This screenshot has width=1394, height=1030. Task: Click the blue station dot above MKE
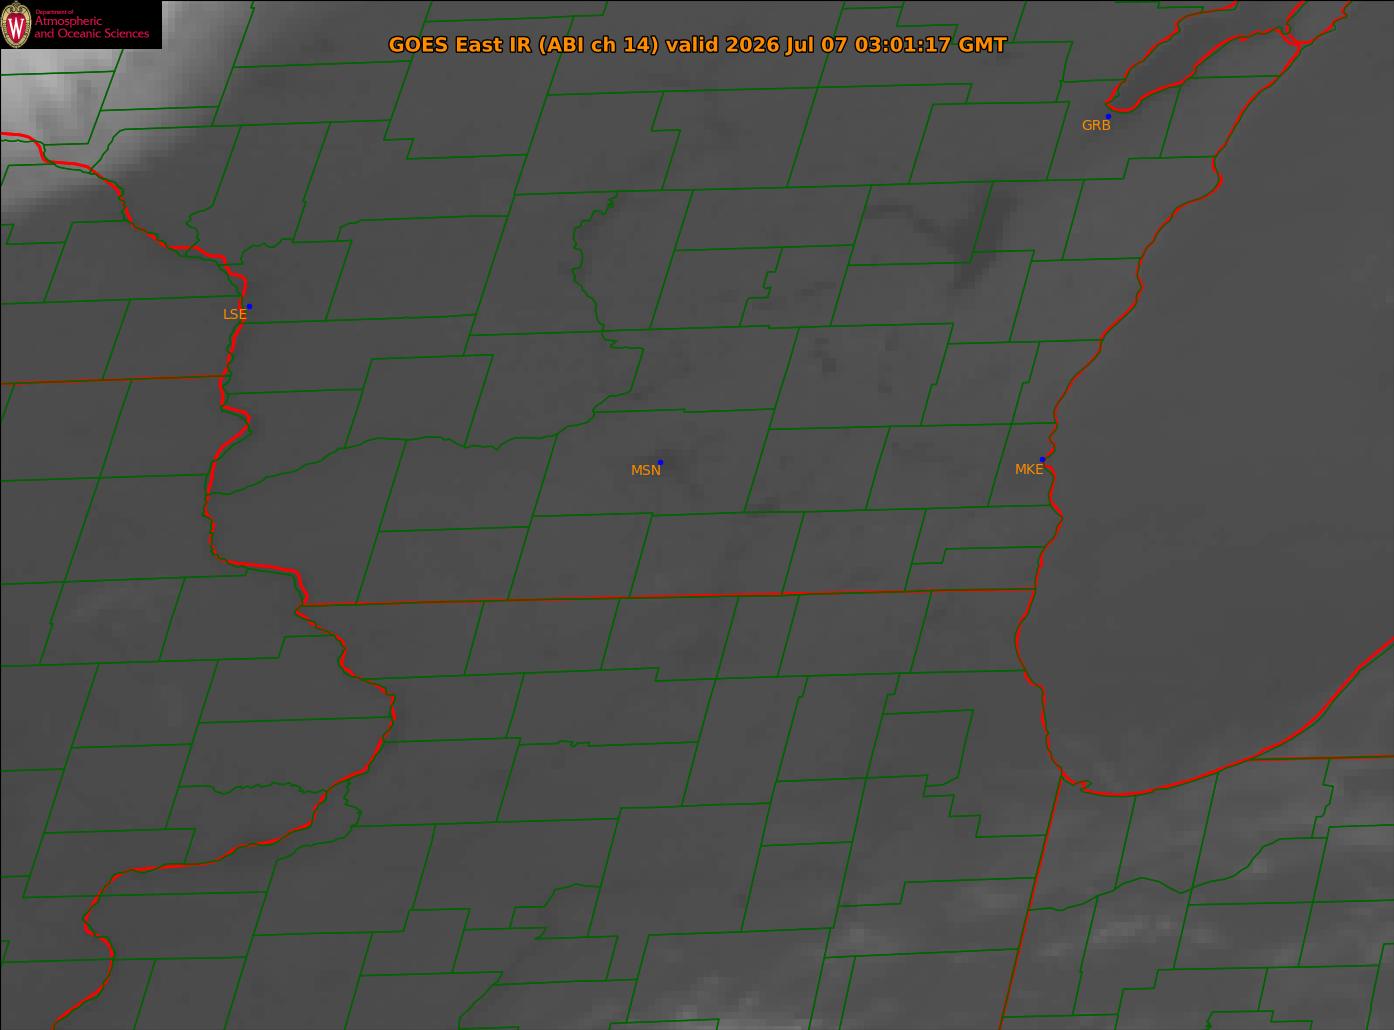click(x=1042, y=460)
